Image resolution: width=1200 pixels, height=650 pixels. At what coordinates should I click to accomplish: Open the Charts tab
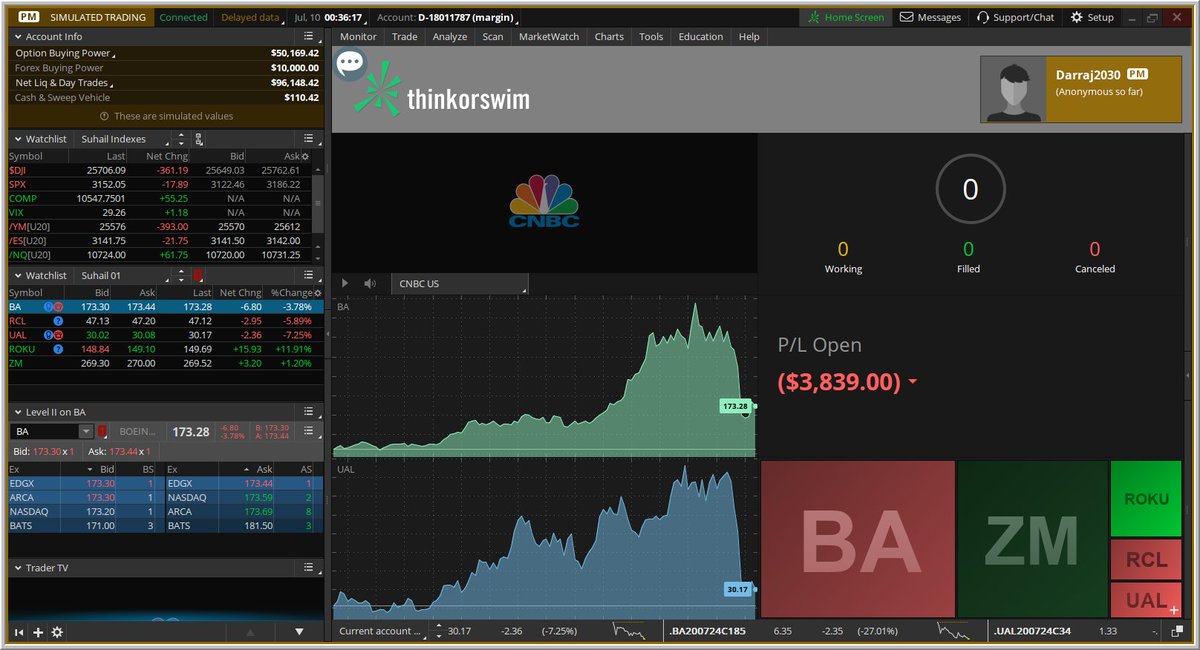click(609, 37)
